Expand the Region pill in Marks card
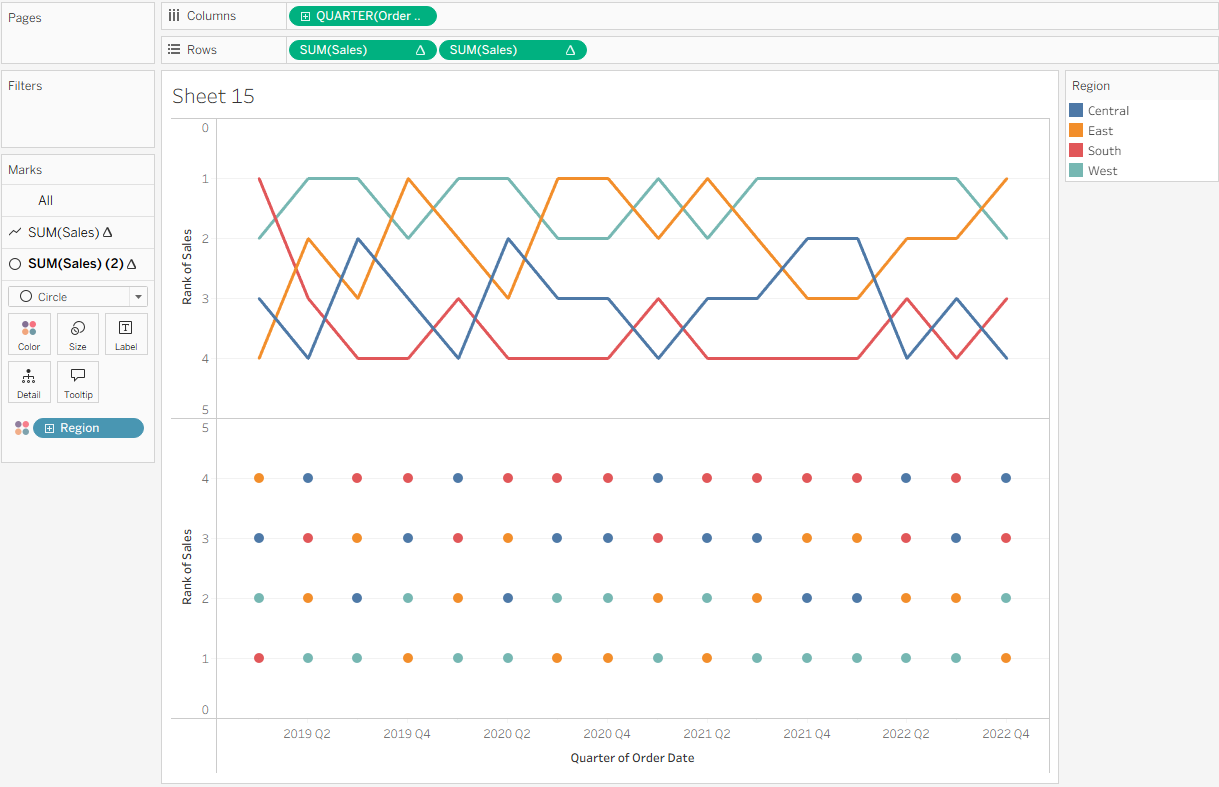The image size is (1219, 787). coord(50,428)
